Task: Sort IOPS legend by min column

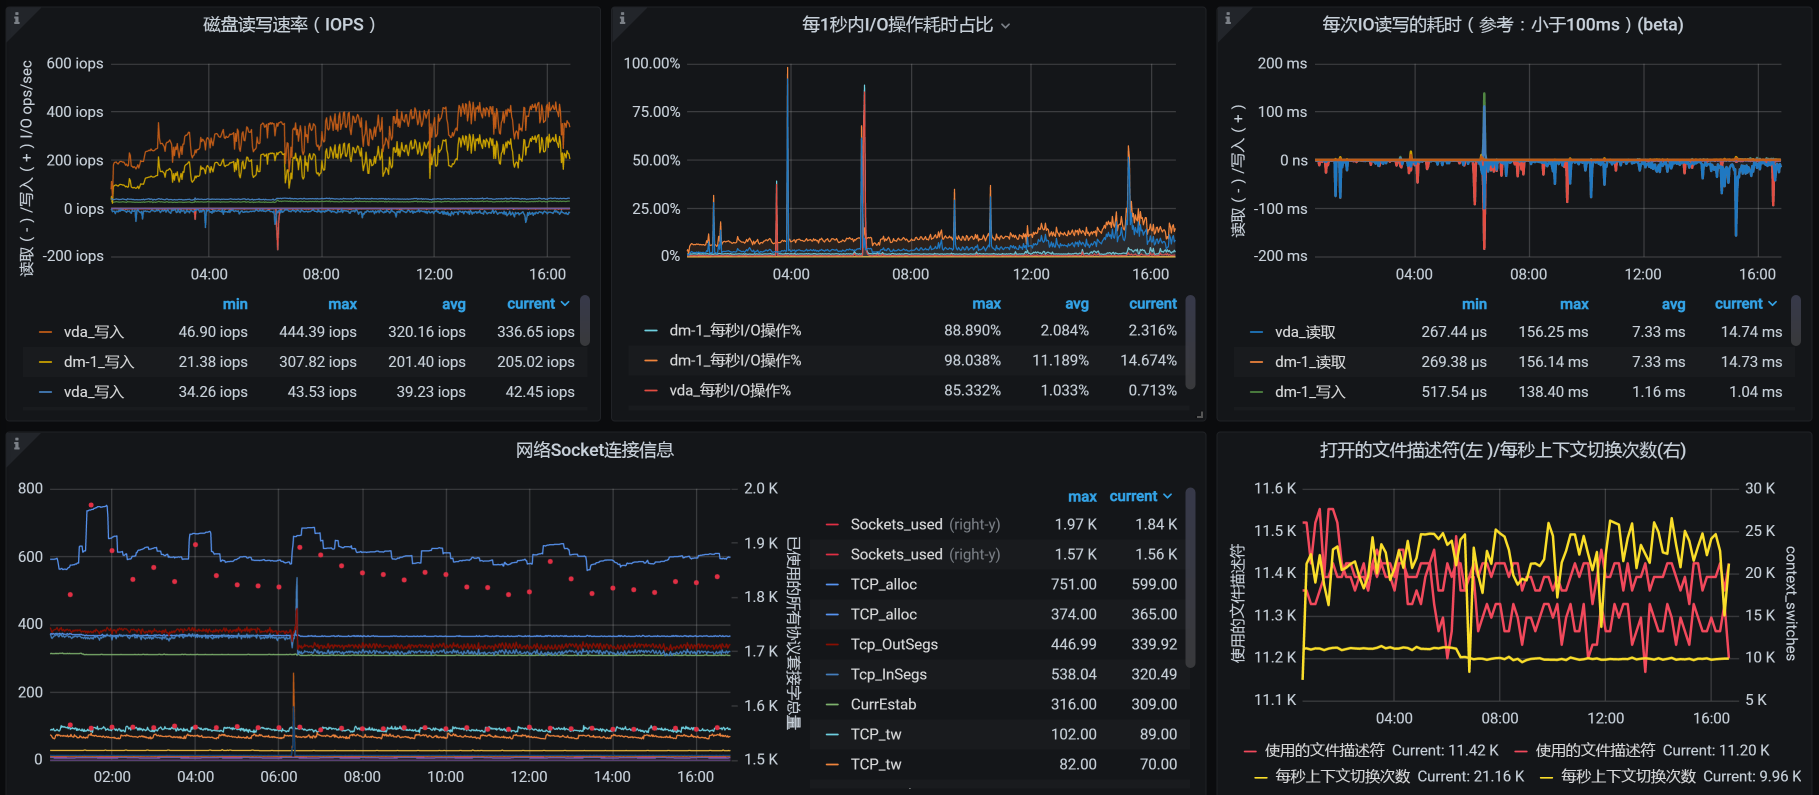Action: [x=235, y=304]
